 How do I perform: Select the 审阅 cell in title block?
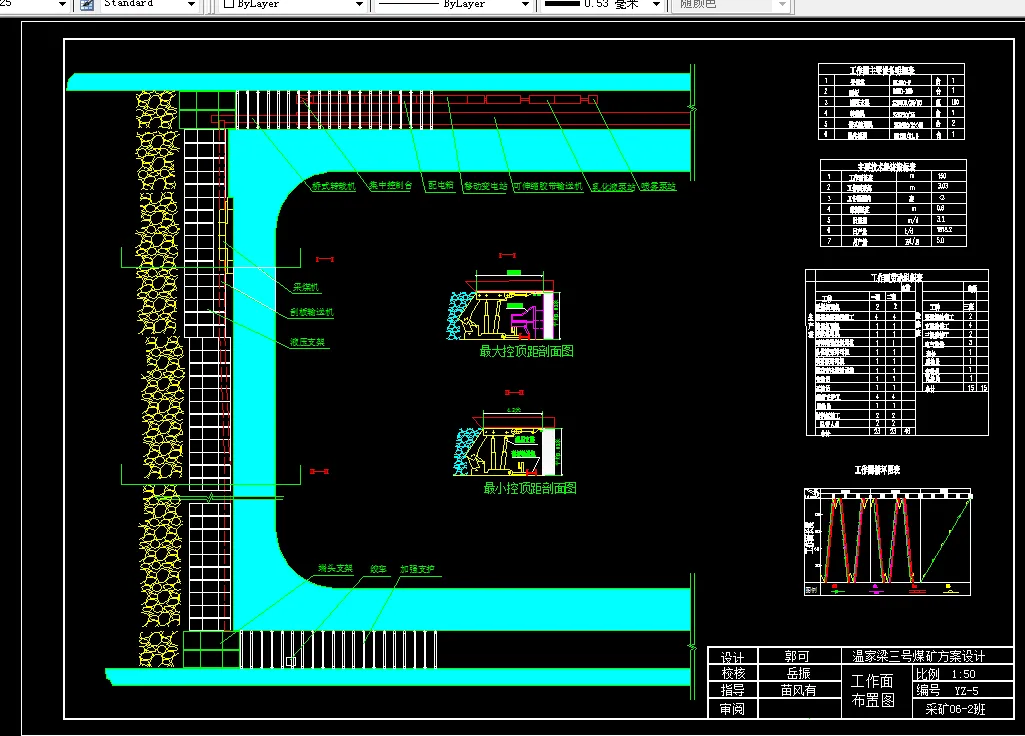click(x=733, y=709)
